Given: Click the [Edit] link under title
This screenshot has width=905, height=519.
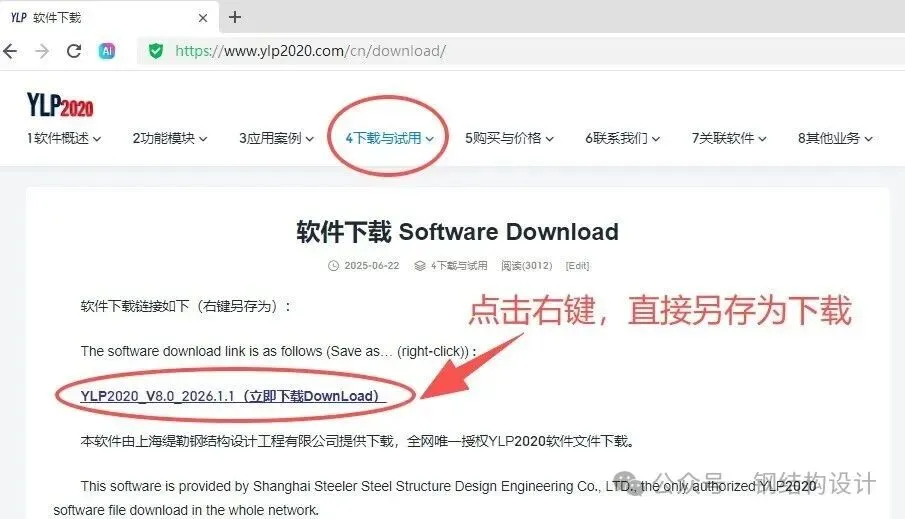Looking at the screenshot, I should coord(577,266).
